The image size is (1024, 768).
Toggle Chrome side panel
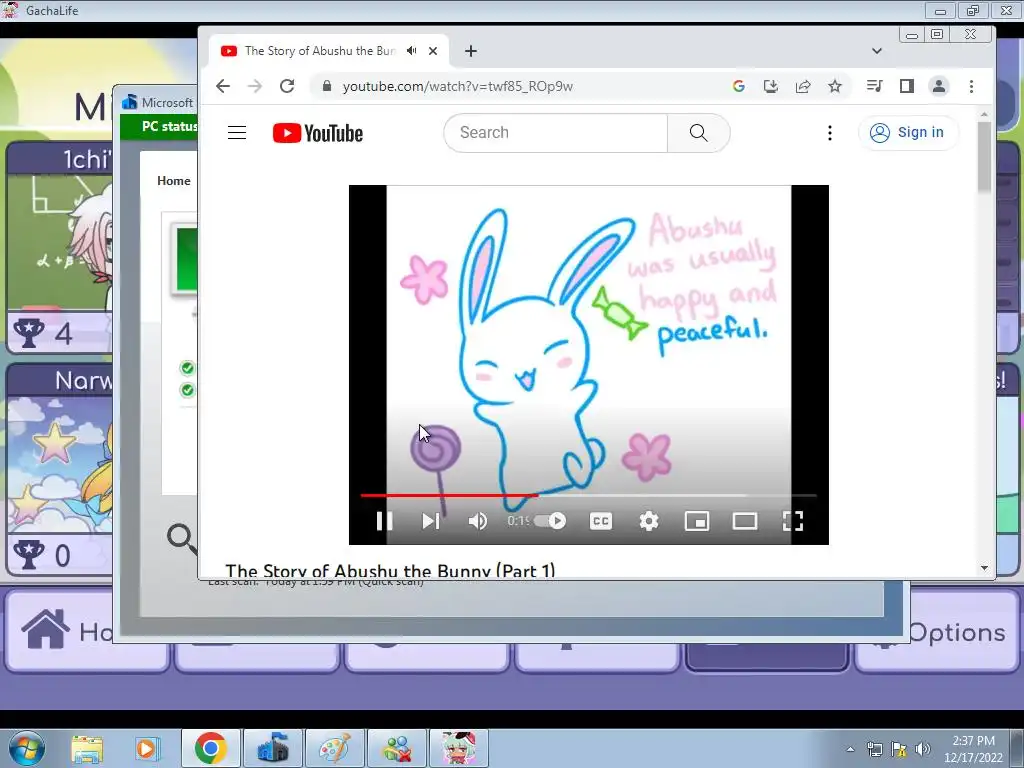[906, 86]
